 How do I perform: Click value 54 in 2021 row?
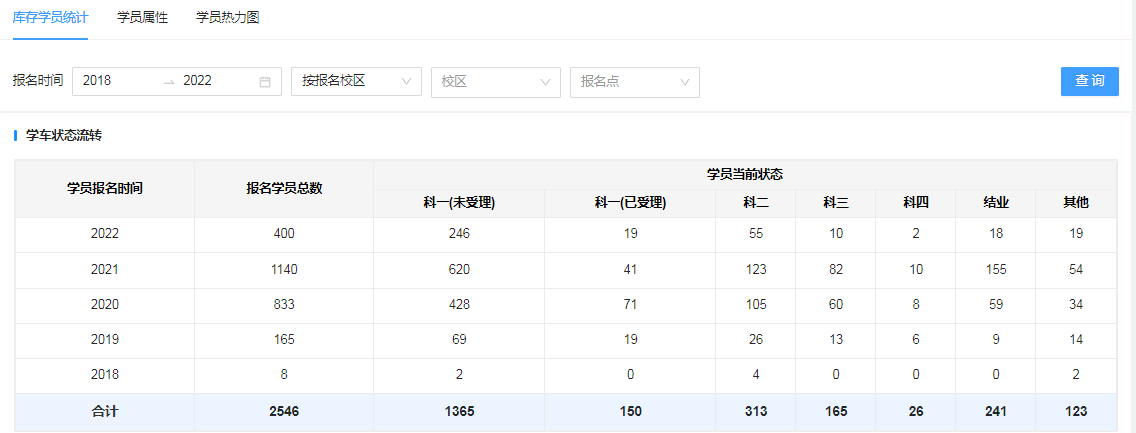pyautogui.click(x=1076, y=269)
